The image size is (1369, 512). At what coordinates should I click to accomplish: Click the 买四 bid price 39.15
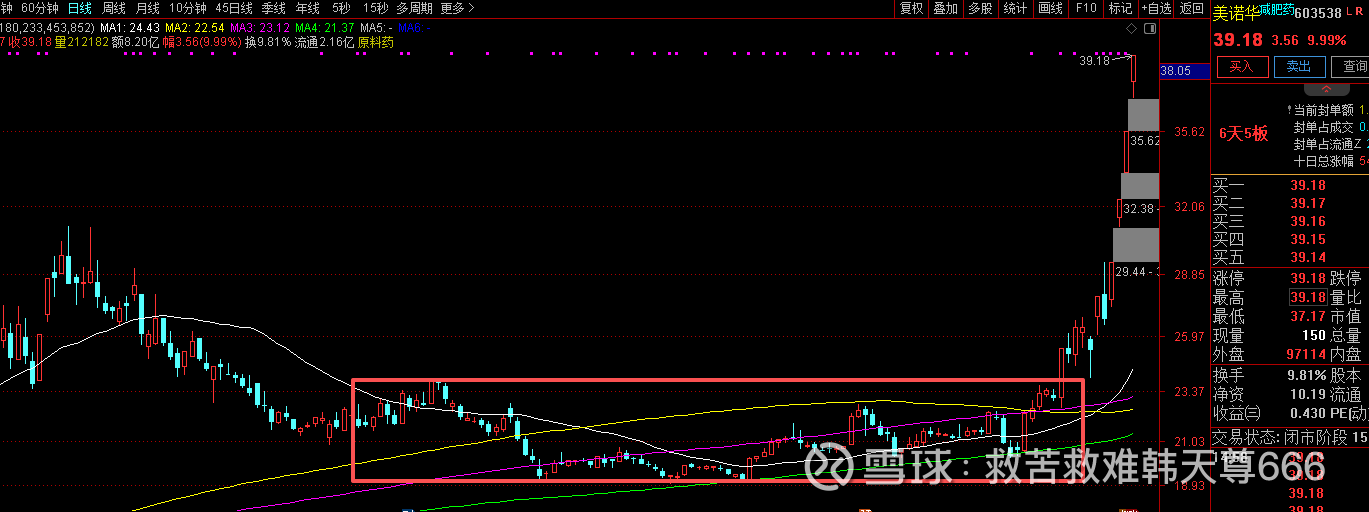click(x=1307, y=239)
